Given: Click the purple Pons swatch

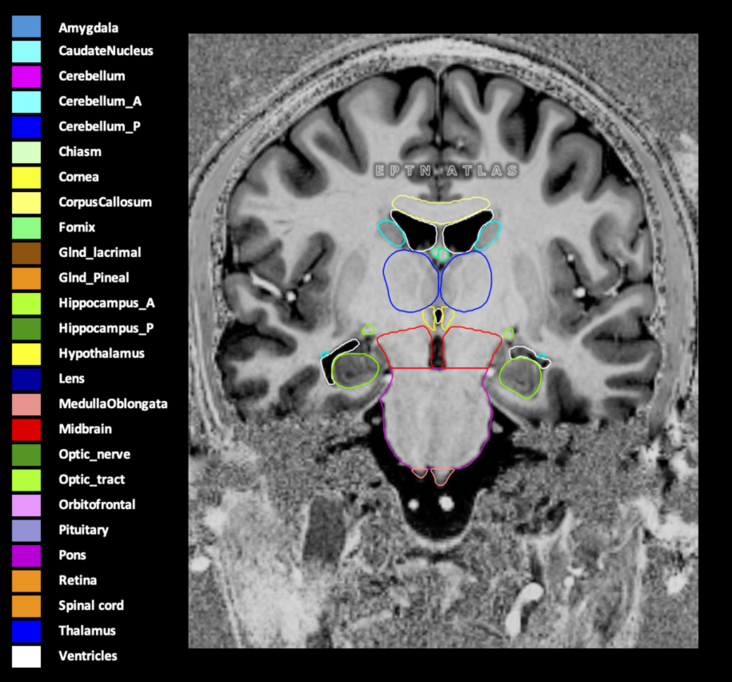Looking at the screenshot, I should (x=26, y=555).
